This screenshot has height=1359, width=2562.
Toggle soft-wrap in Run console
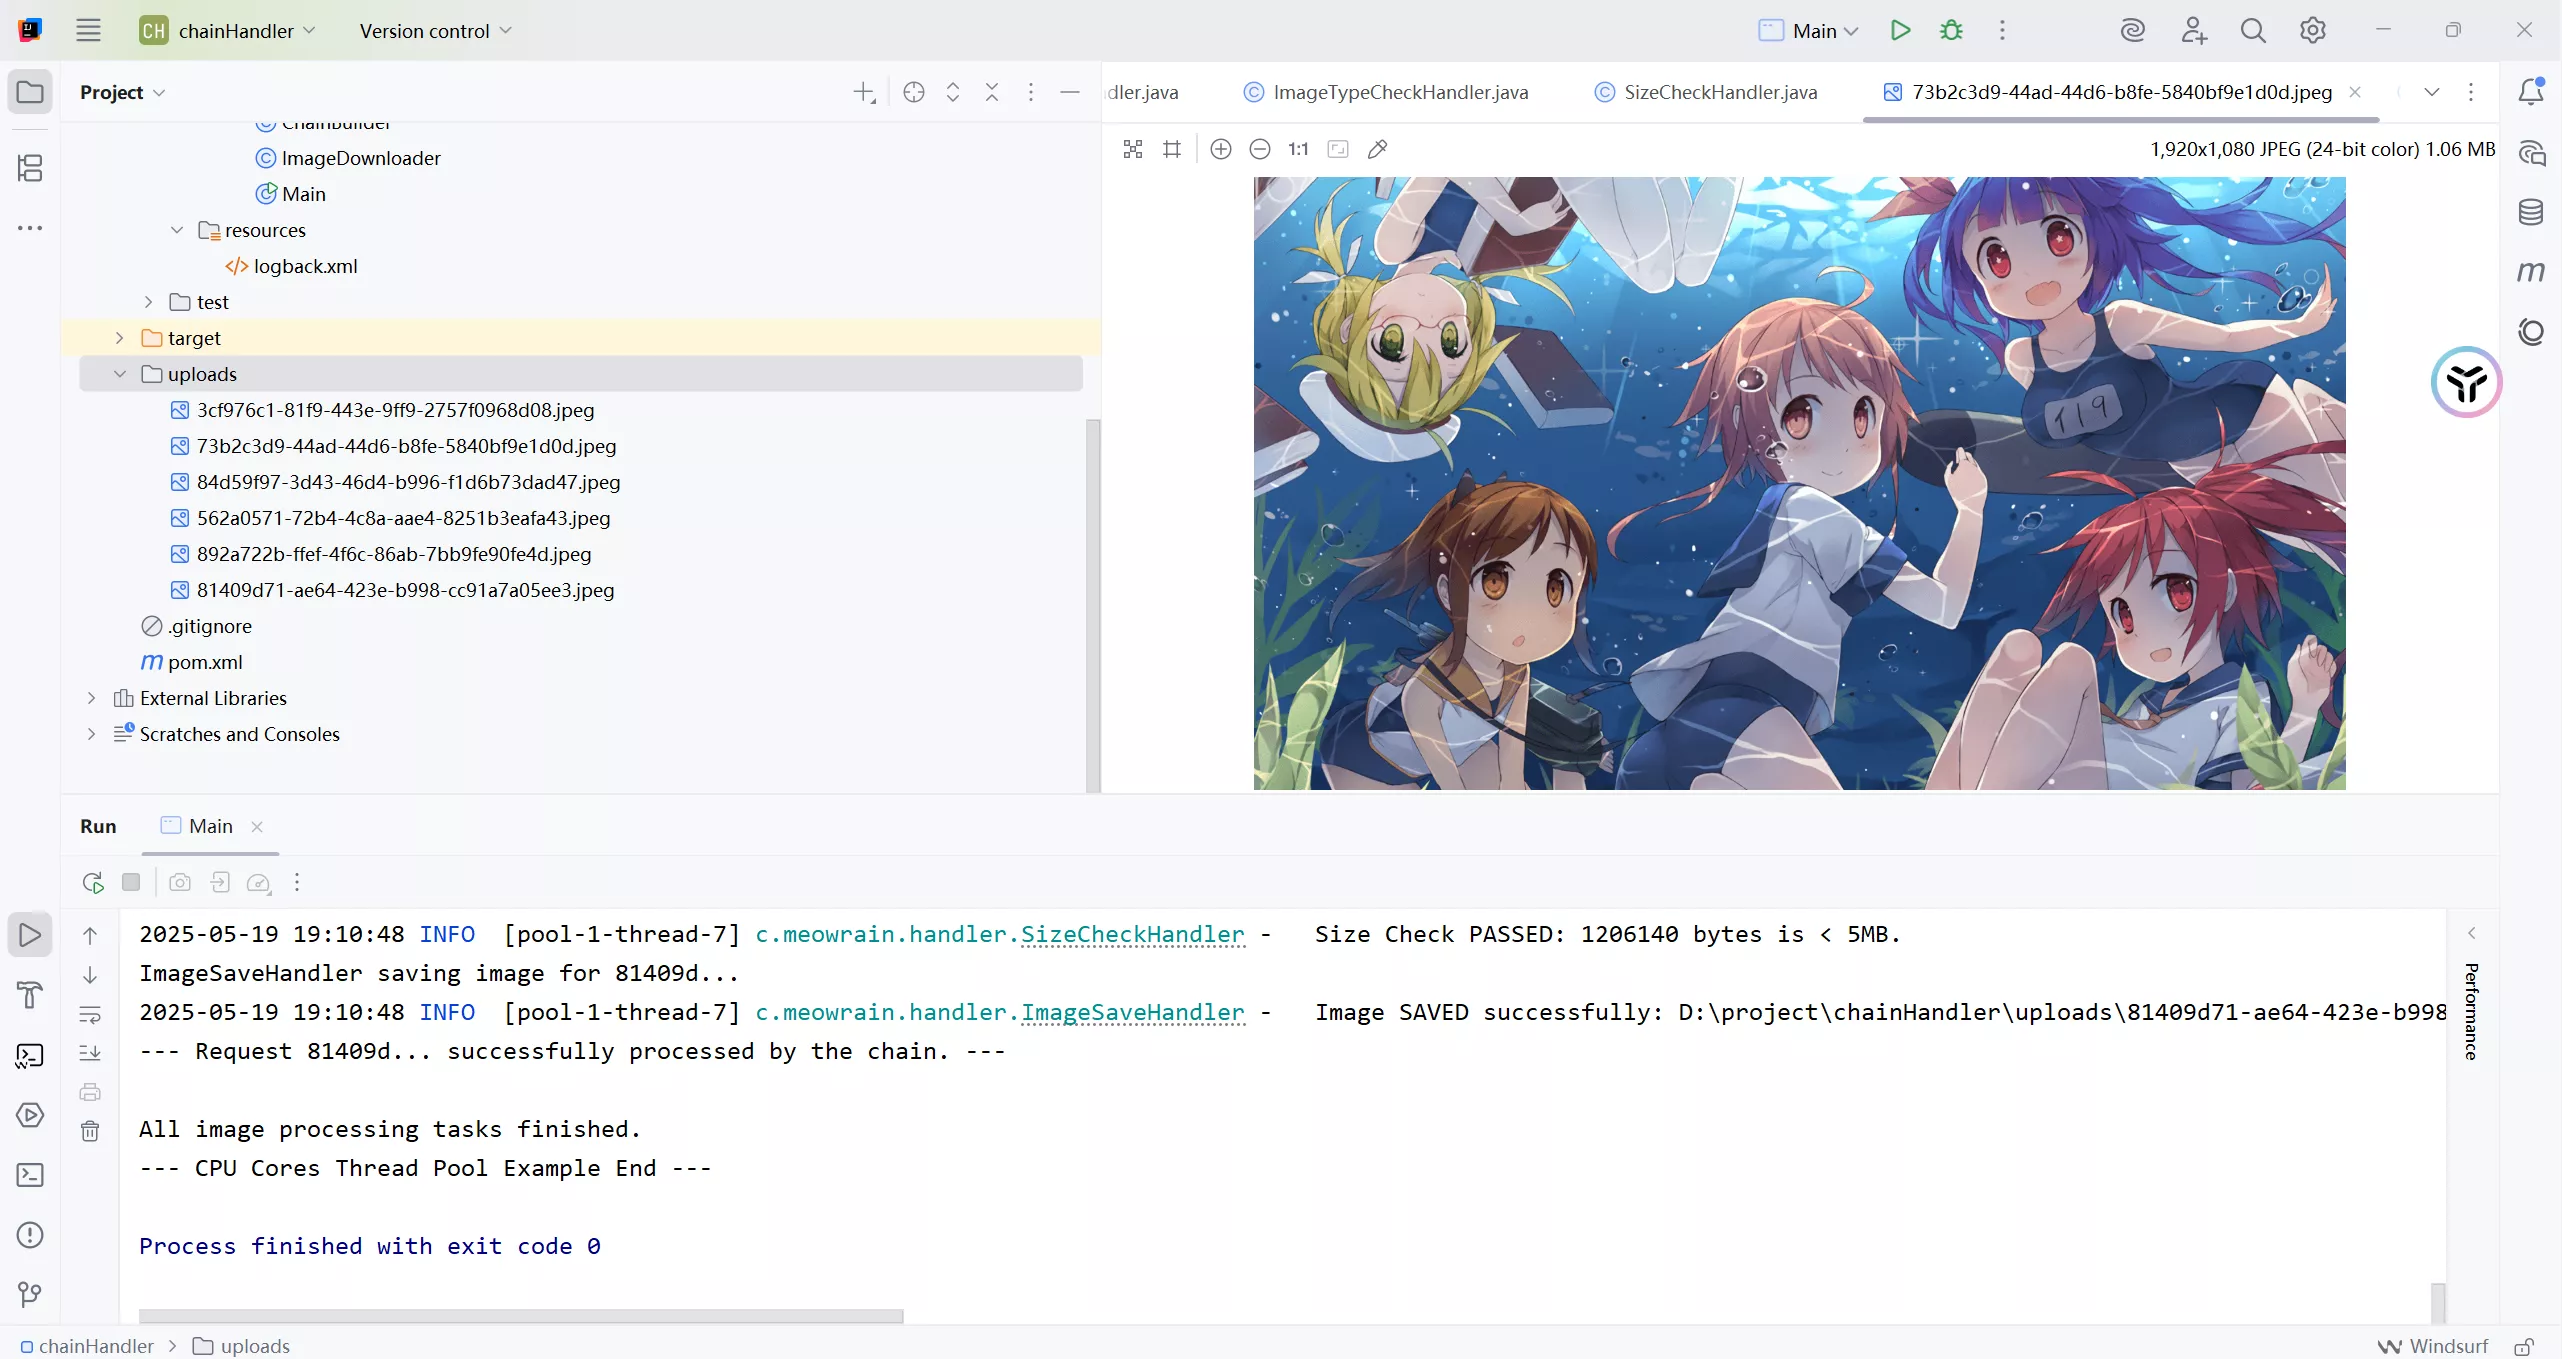pyautogui.click(x=90, y=1014)
